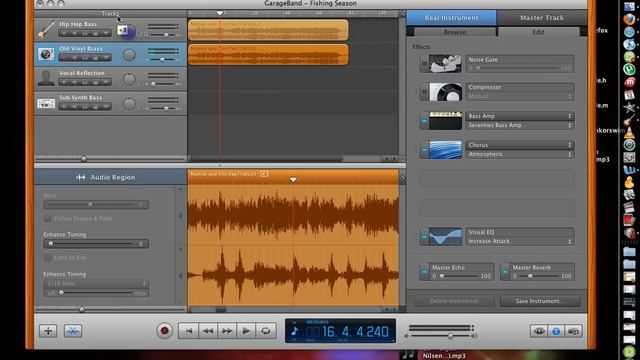Go to beginning of the song
This screenshot has width=640, height=360.
click(189, 331)
